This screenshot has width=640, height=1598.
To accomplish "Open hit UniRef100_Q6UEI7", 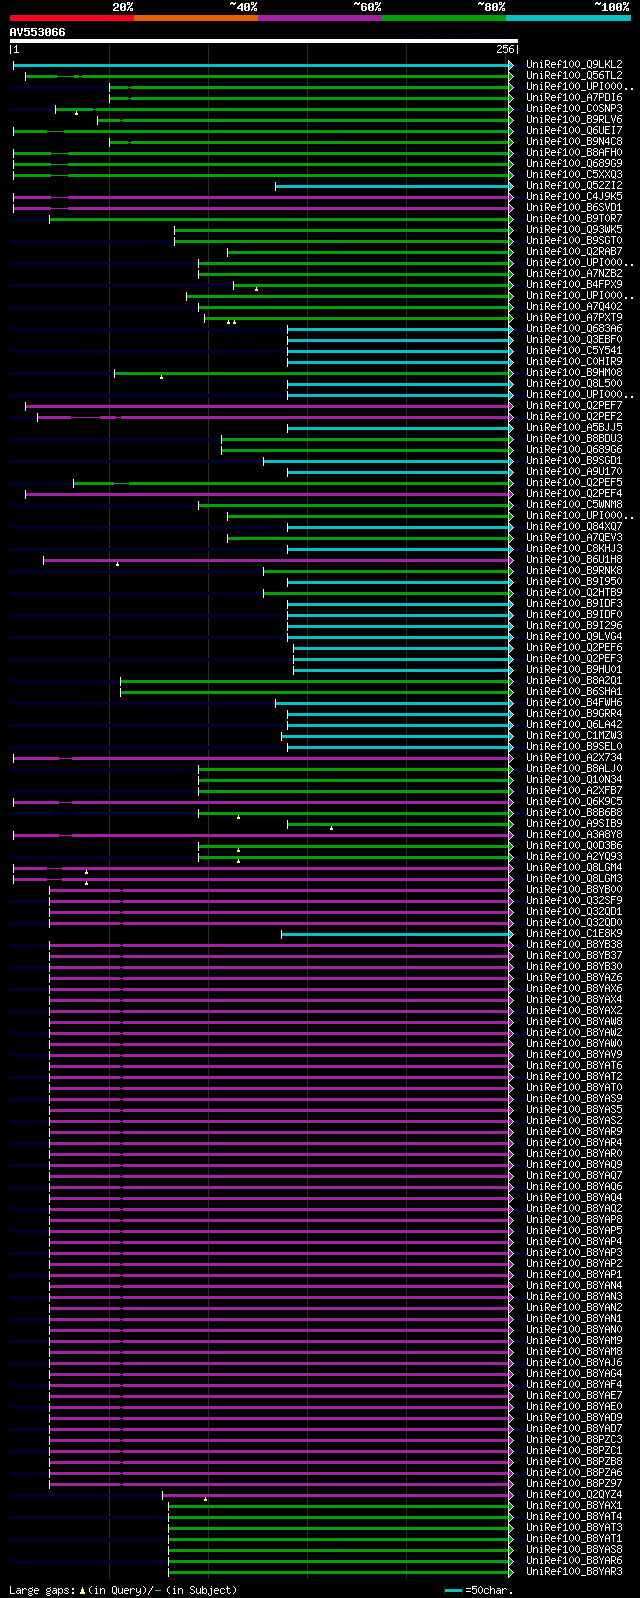I will (574, 130).
